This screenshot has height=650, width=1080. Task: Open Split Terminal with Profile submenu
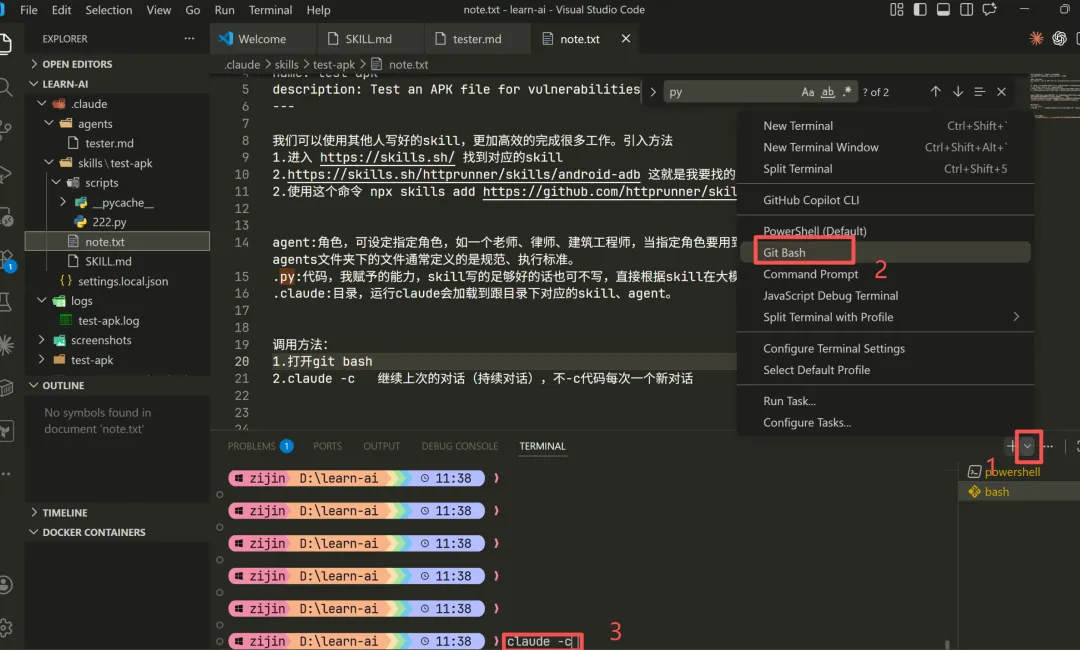pos(885,317)
